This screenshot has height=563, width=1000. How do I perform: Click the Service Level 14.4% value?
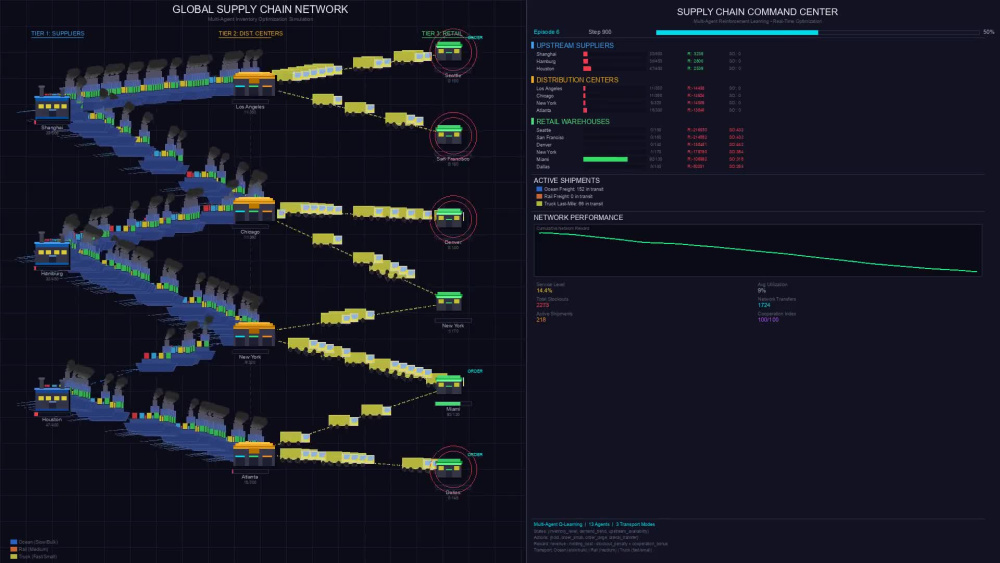click(544, 291)
